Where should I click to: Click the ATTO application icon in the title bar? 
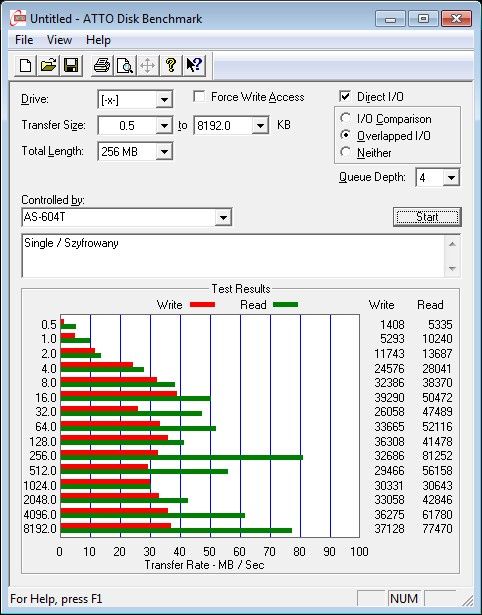click(x=18, y=18)
